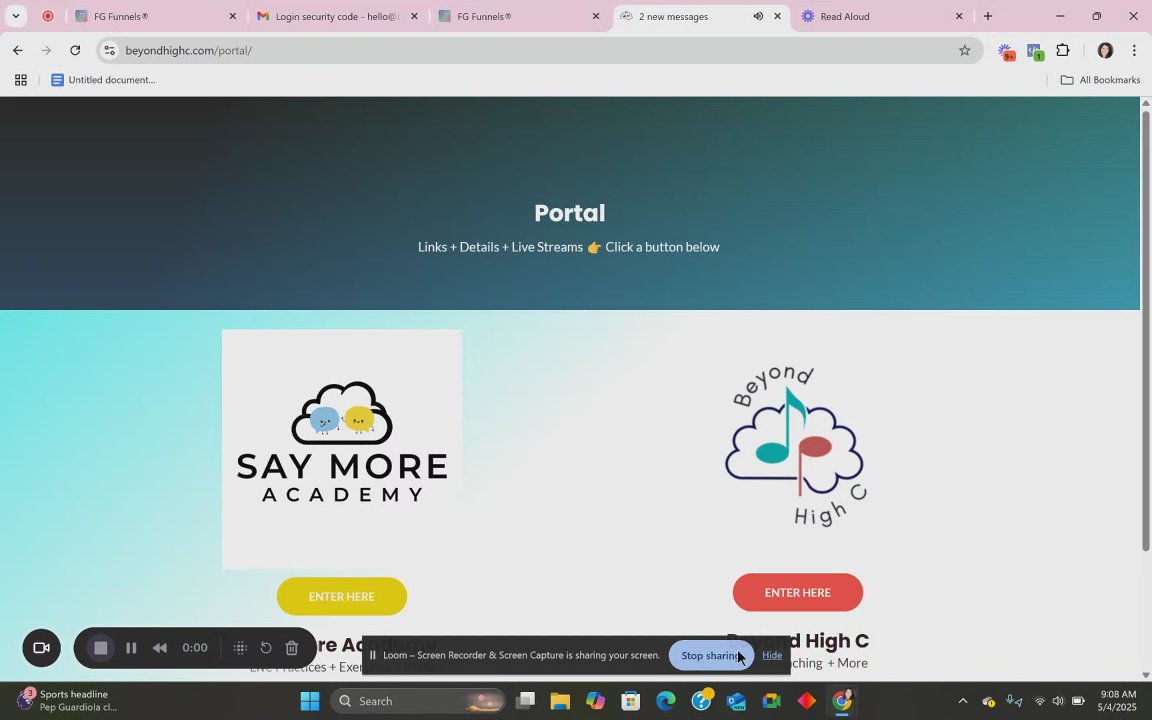
Task: Open the Untitled document bookmark
Action: pyautogui.click(x=103, y=79)
